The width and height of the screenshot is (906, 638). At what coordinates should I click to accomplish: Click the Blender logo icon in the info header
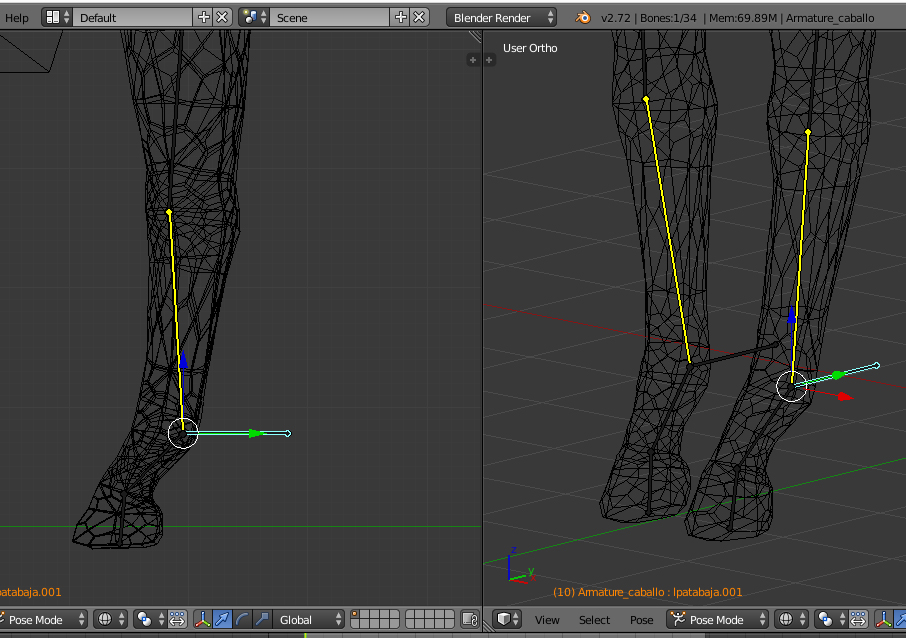pyautogui.click(x=583, y=18)
